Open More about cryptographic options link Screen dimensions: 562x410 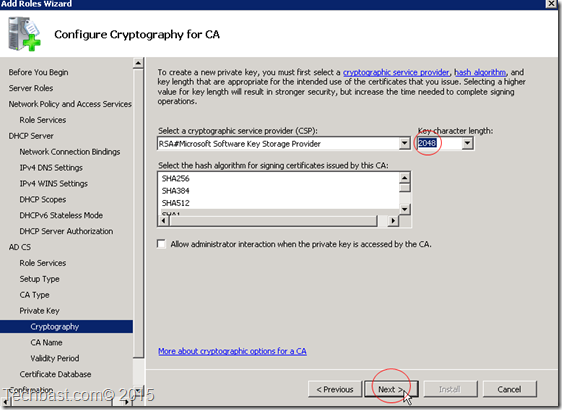(232, 351)
